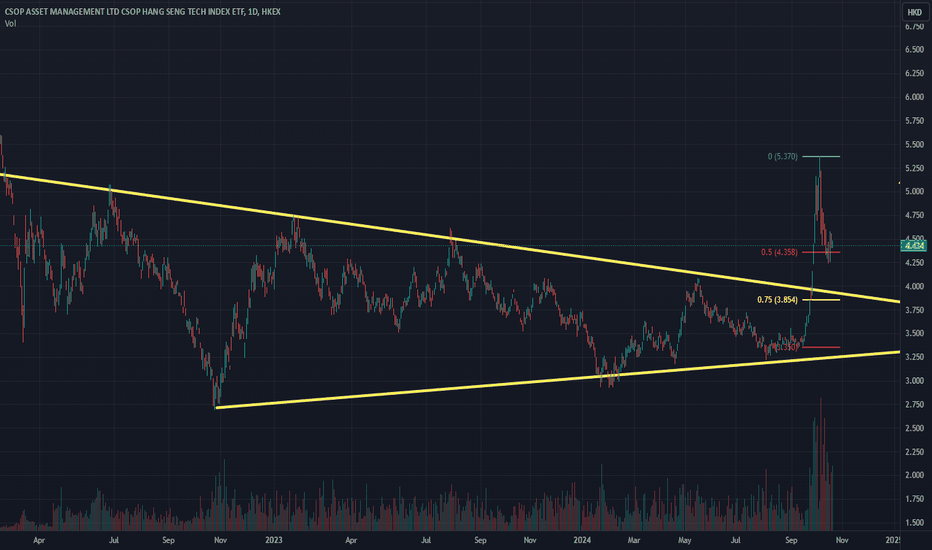Screen dimensions: 932x550
Task: Click the 2.500 price axis label
Action: 914,428
